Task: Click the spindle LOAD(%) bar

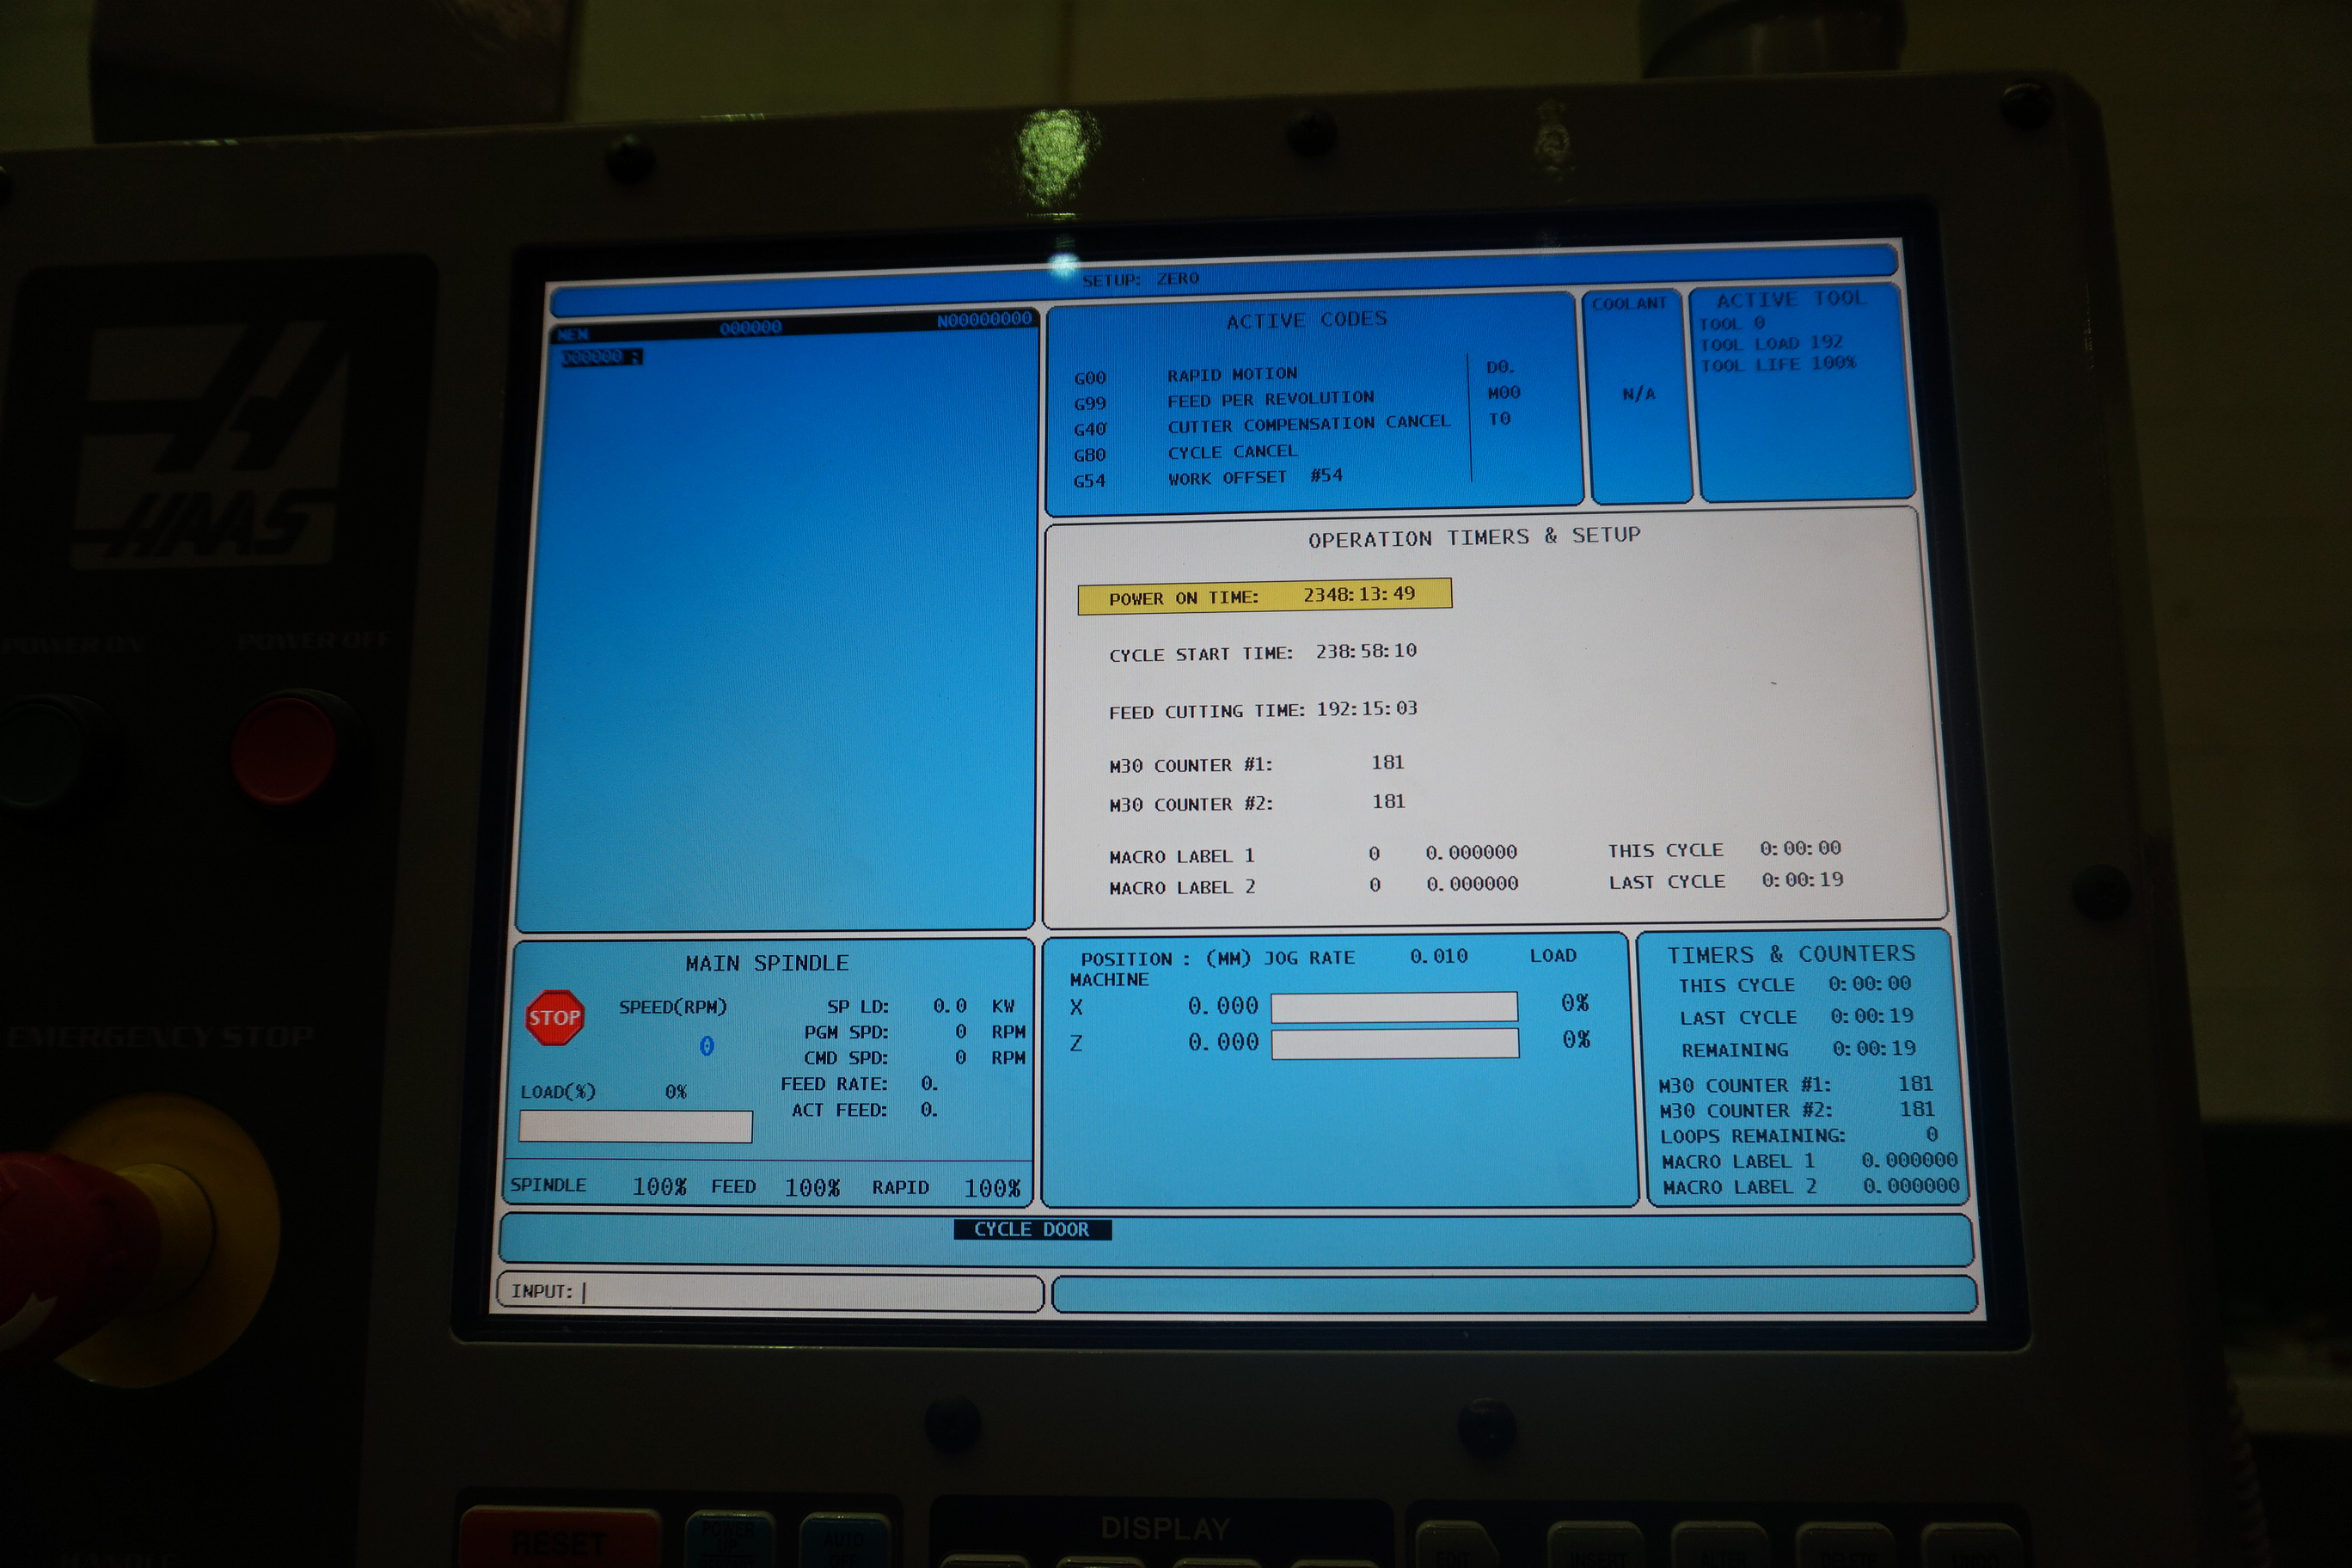Action: point(635,1126)
